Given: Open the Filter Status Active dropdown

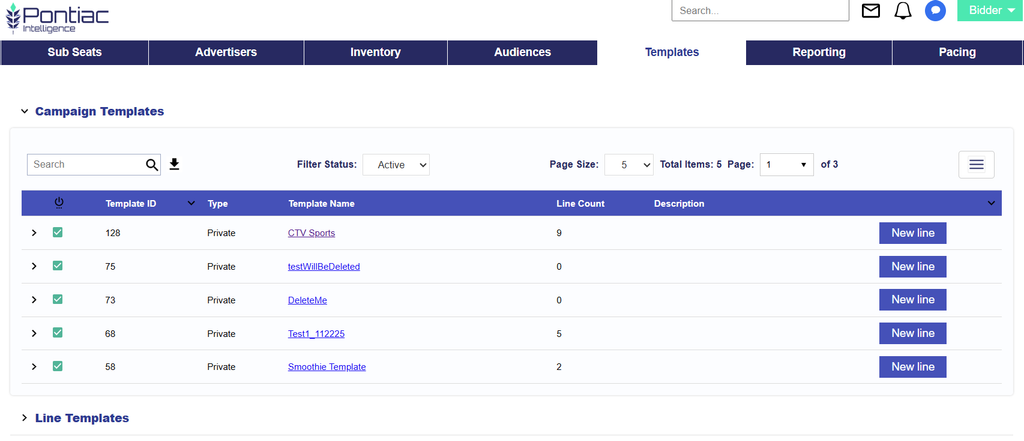Looking at the screenshot, I should pos(396,165).
